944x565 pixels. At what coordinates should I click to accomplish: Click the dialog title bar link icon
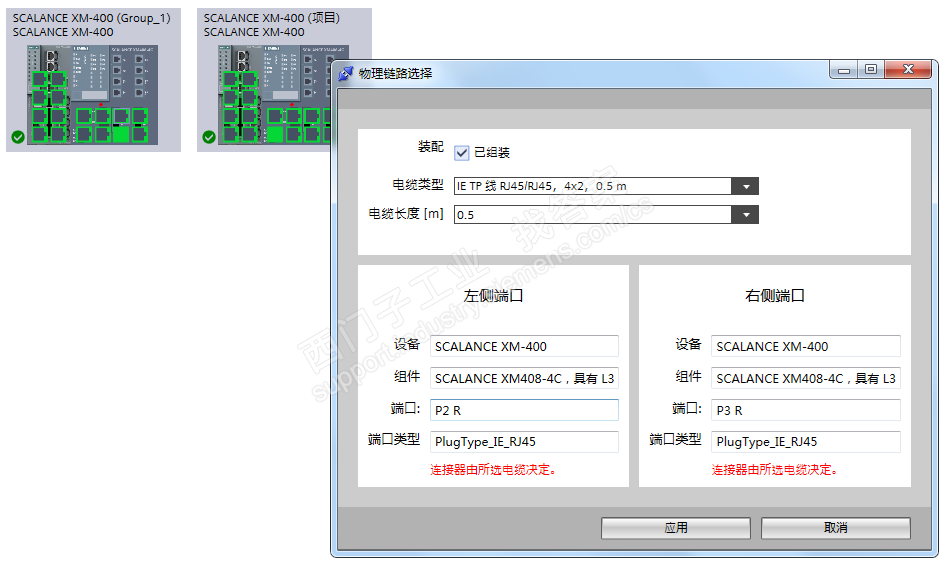point(346,73)
